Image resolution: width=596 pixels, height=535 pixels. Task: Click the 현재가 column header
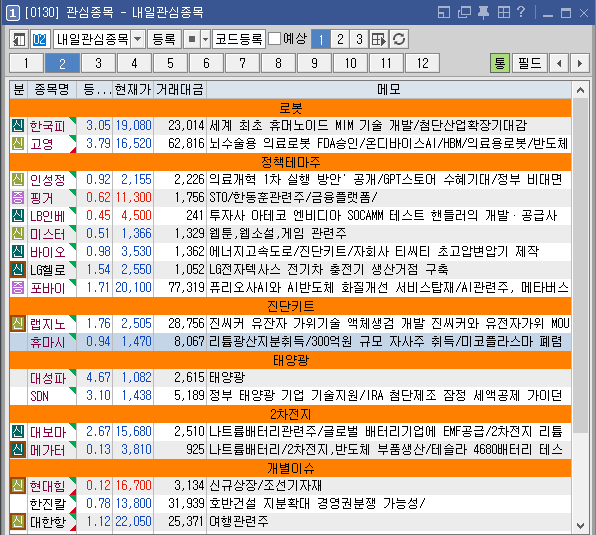point(133,90)
